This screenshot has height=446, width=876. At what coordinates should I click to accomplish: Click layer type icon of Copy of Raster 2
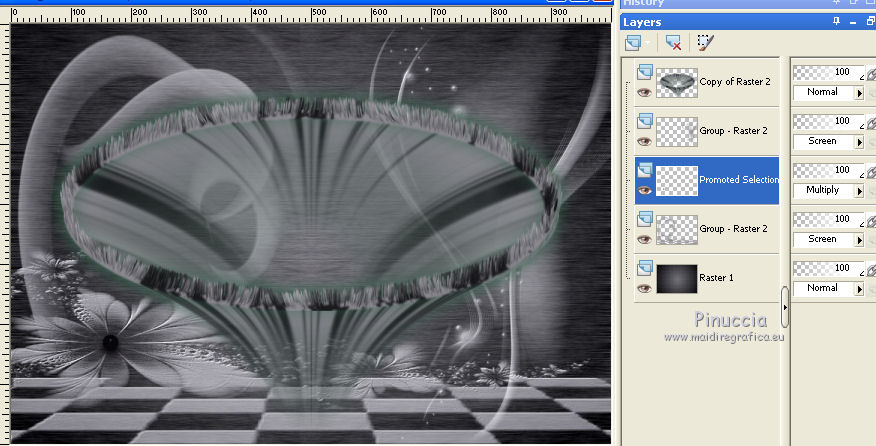(x=644, y=72)
